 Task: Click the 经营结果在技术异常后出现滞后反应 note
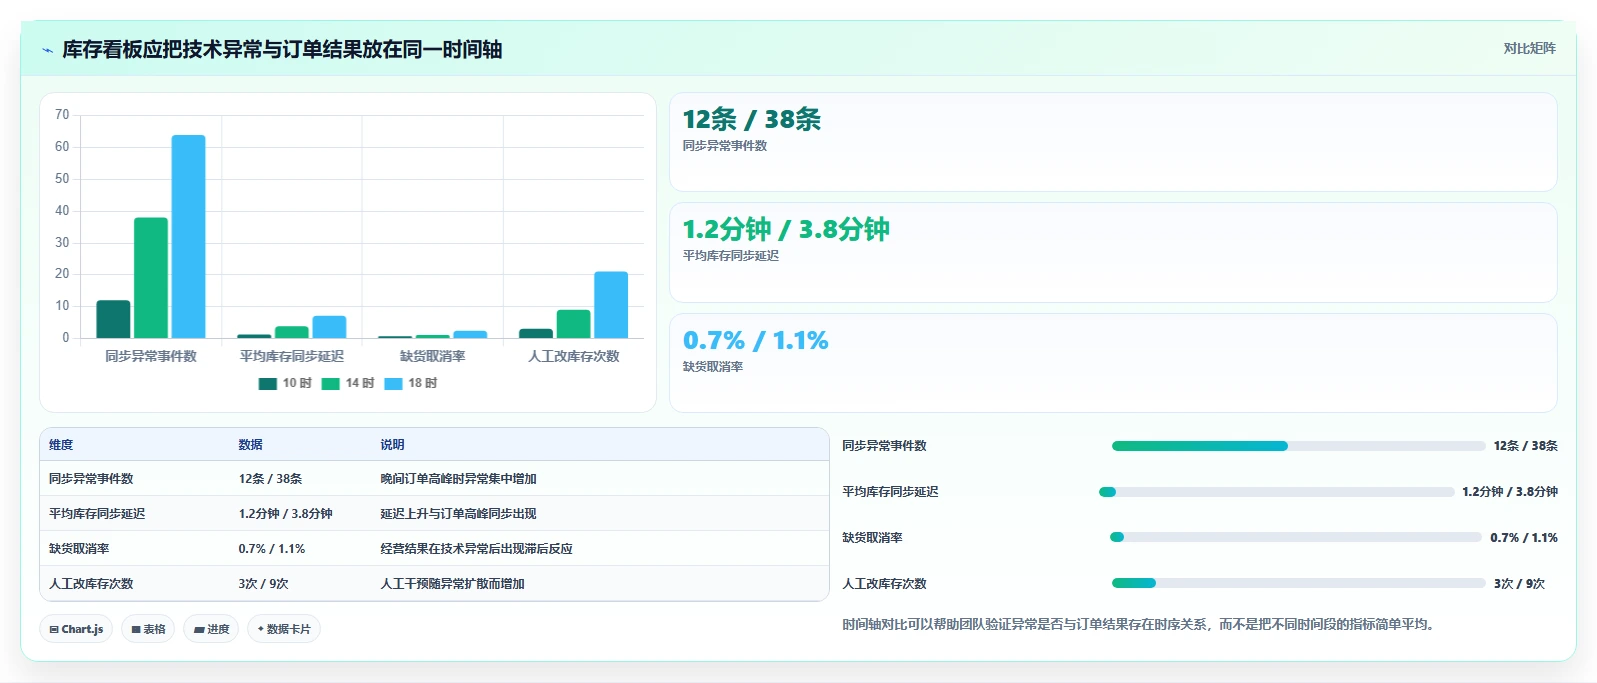pyautogui.click(x=476, y=549)
